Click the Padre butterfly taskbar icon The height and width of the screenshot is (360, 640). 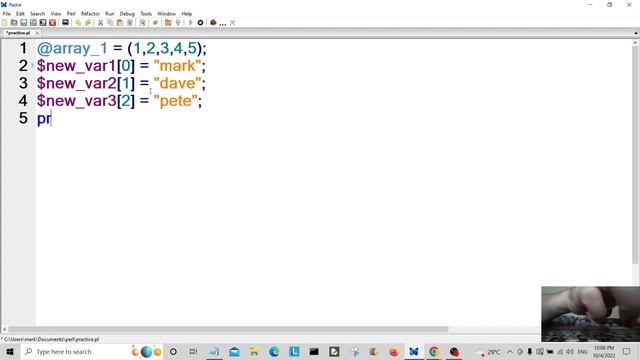[414, 351]
